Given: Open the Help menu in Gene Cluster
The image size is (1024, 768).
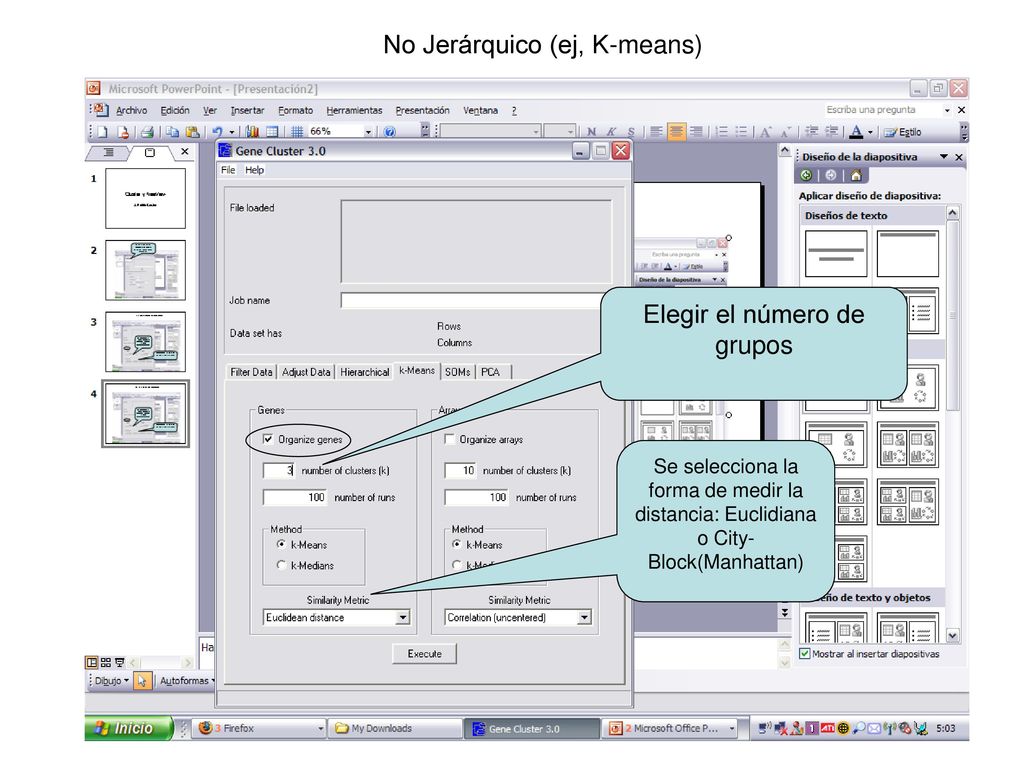Looking at the screenshot, I should (255, 170).
